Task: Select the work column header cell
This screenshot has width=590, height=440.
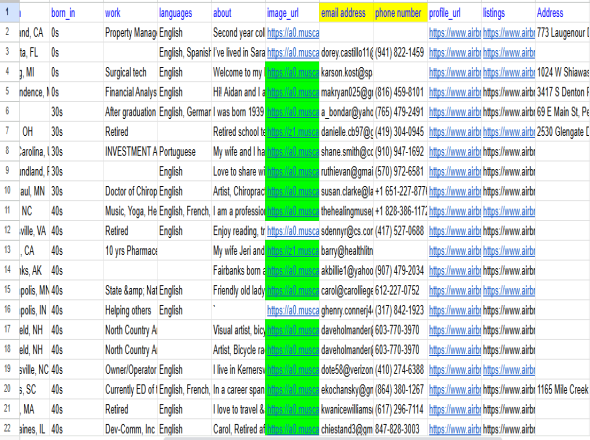Action: (131, 13)
